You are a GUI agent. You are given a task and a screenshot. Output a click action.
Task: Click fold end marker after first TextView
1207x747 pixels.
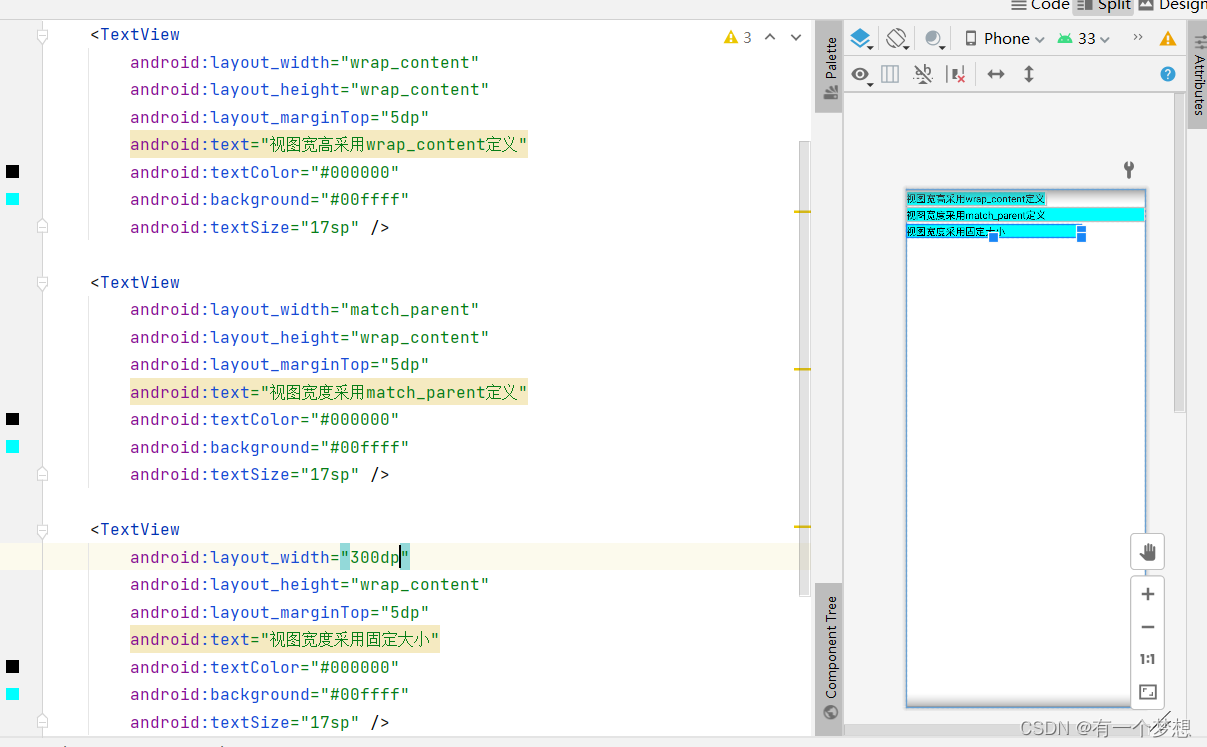42,227
